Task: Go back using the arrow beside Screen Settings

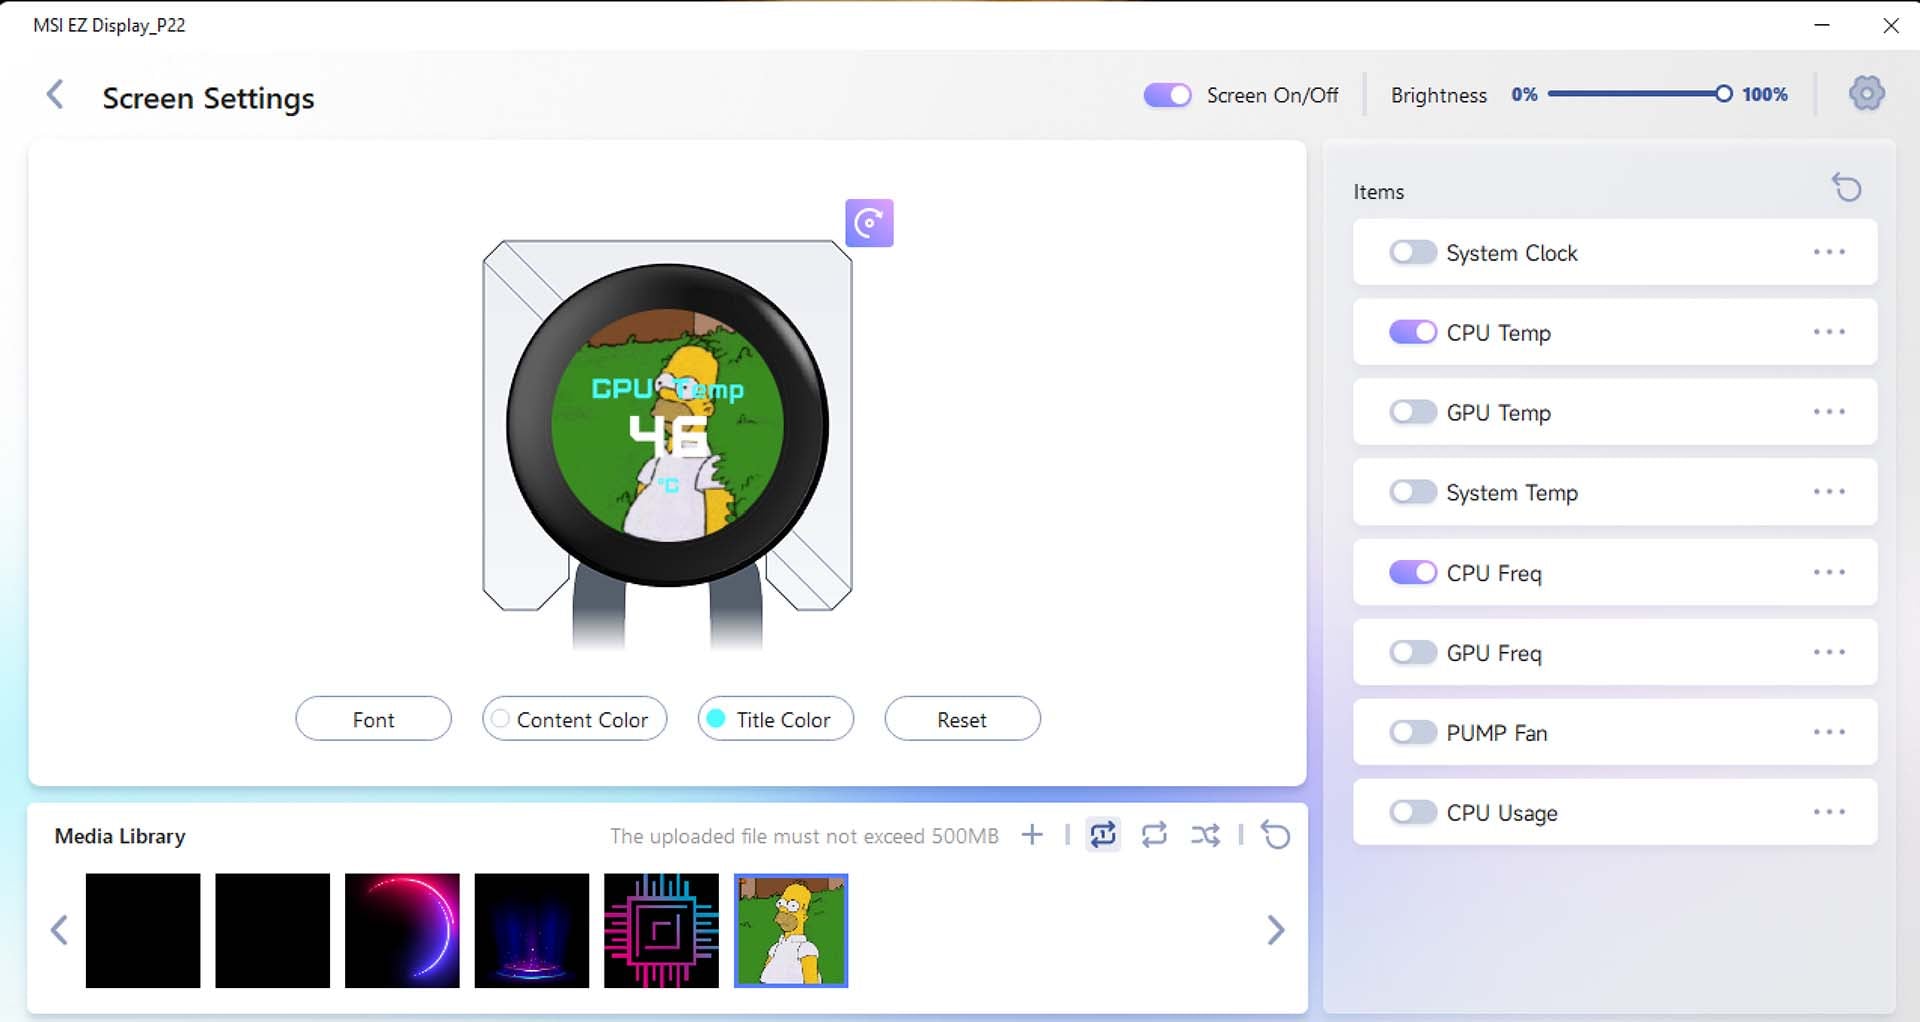Action: pos(55,95)
